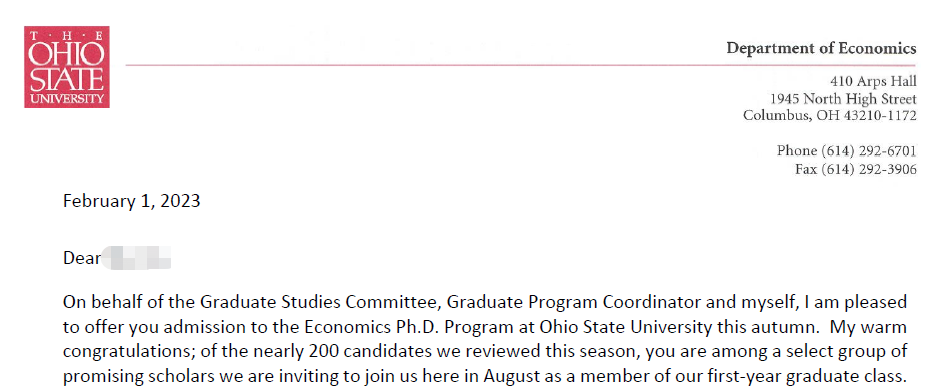Click the word Dear in the salutation
Image resolution: width=950 pixels, height=392 pixels.
point(82,258)
